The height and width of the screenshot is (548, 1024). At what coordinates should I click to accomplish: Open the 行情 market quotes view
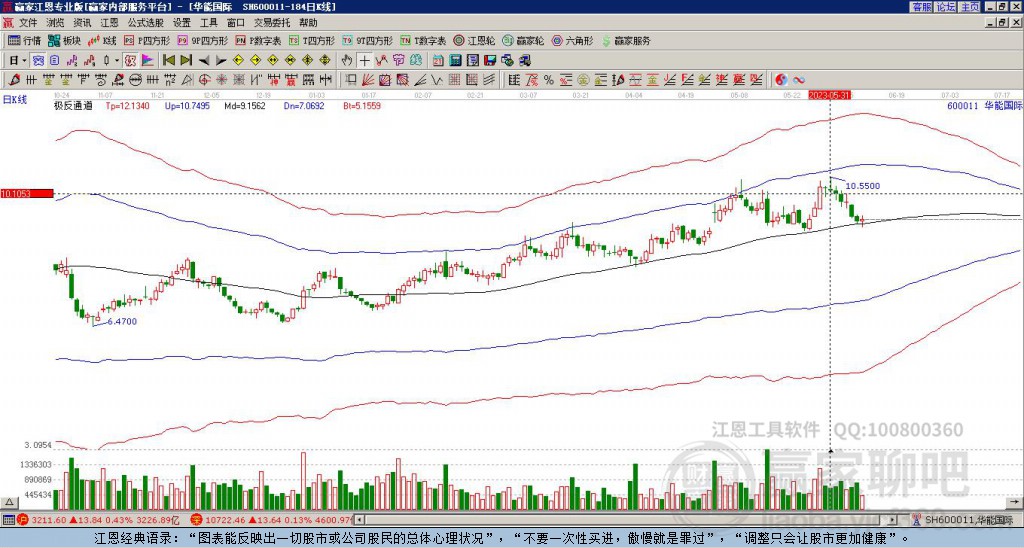24,40
